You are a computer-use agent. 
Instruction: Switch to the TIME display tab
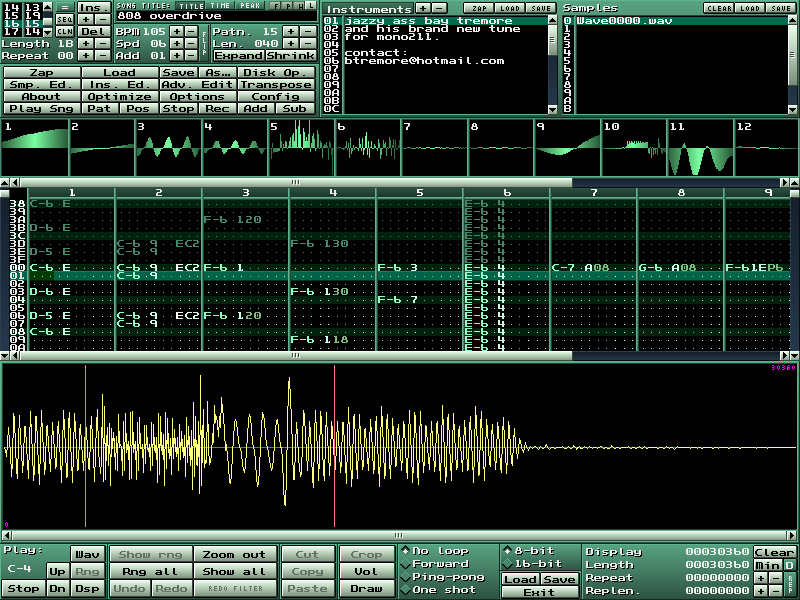(219, 6)
